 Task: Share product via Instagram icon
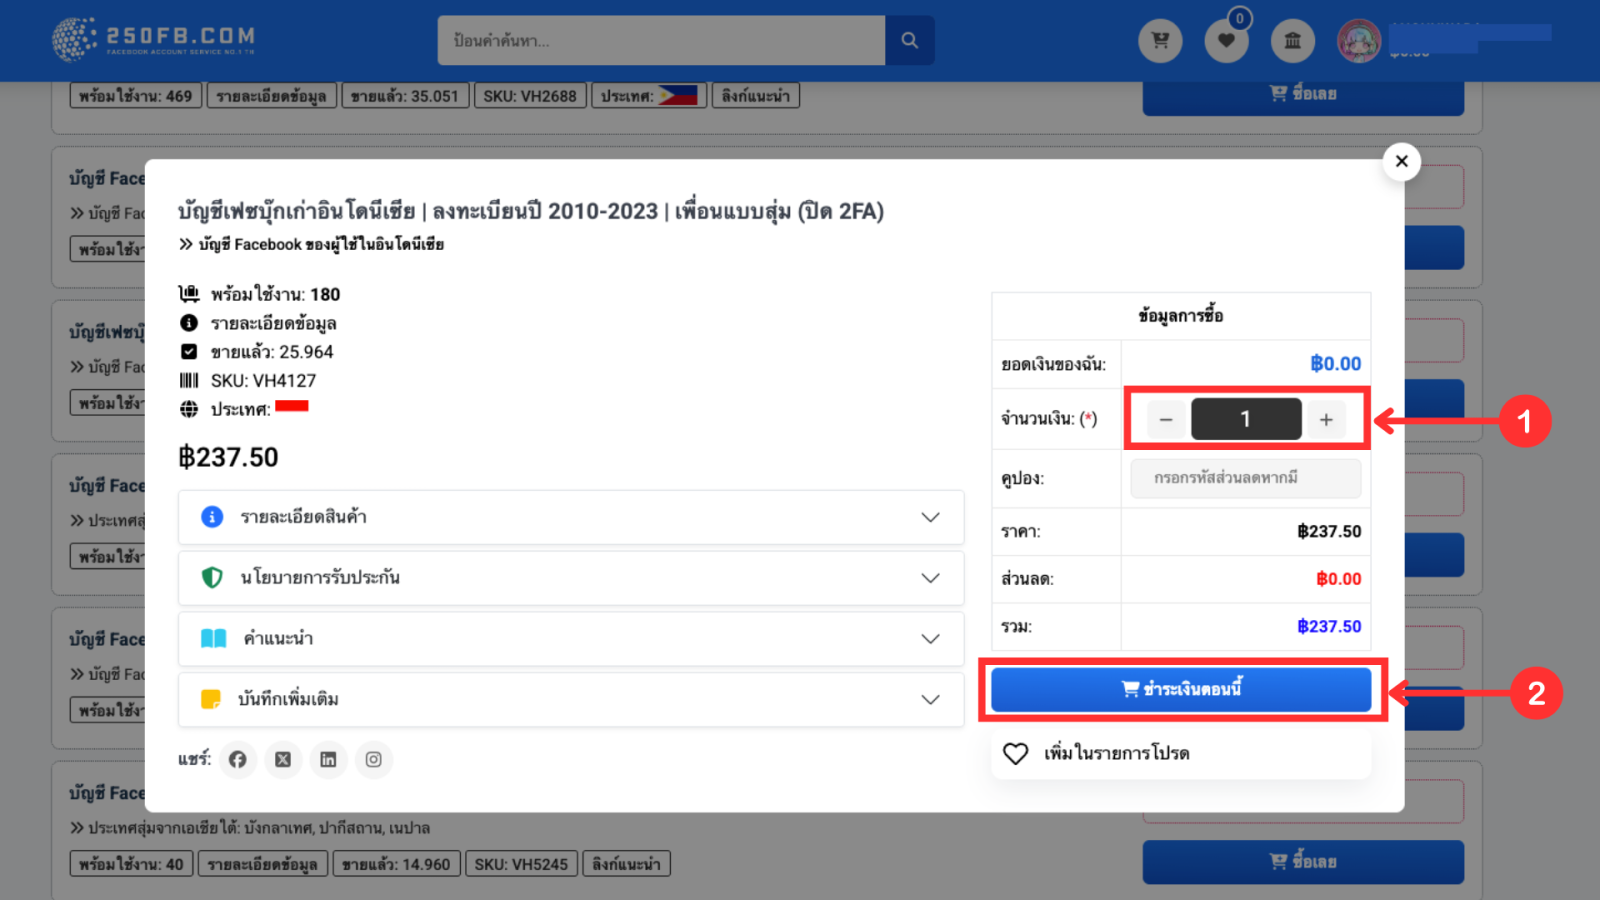(x=373, y=760)
